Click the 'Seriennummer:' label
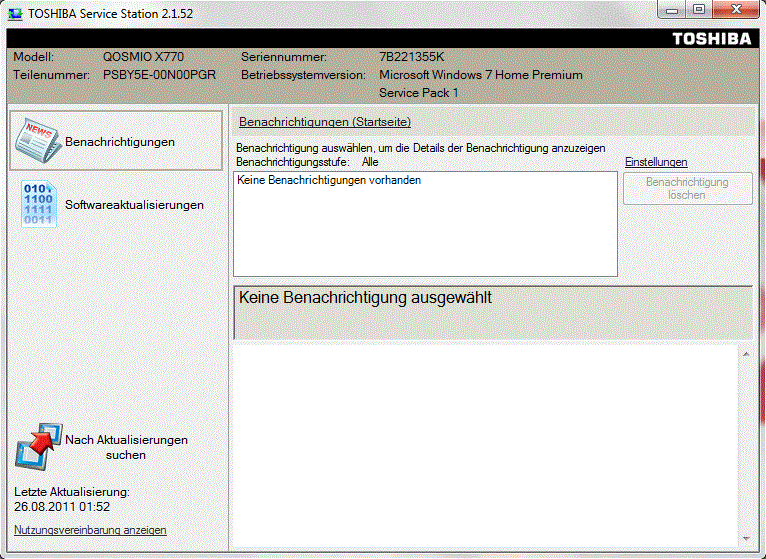This screenshot has height=559, width=766. pos(284,57)
